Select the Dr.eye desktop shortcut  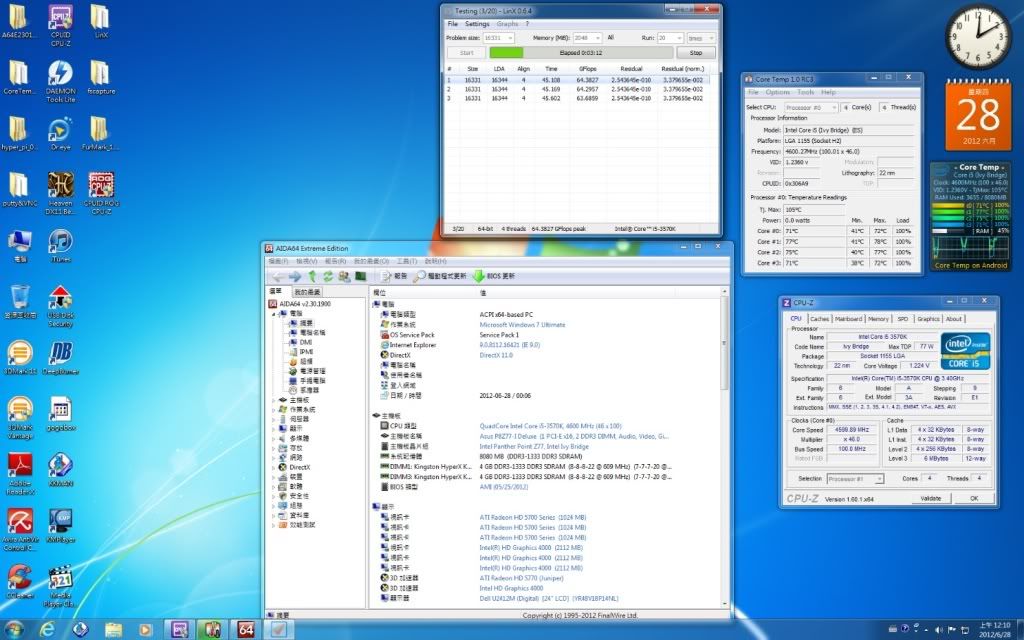60,133
